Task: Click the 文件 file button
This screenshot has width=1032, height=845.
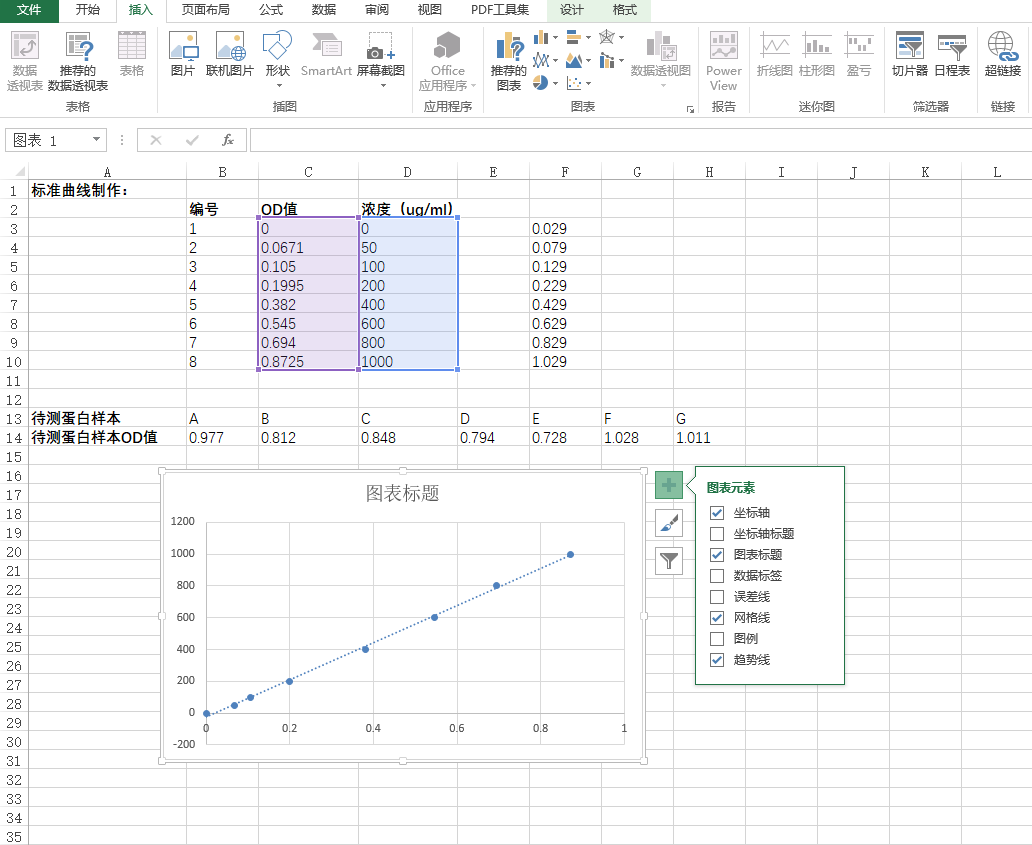Action: tap(29, 10)
